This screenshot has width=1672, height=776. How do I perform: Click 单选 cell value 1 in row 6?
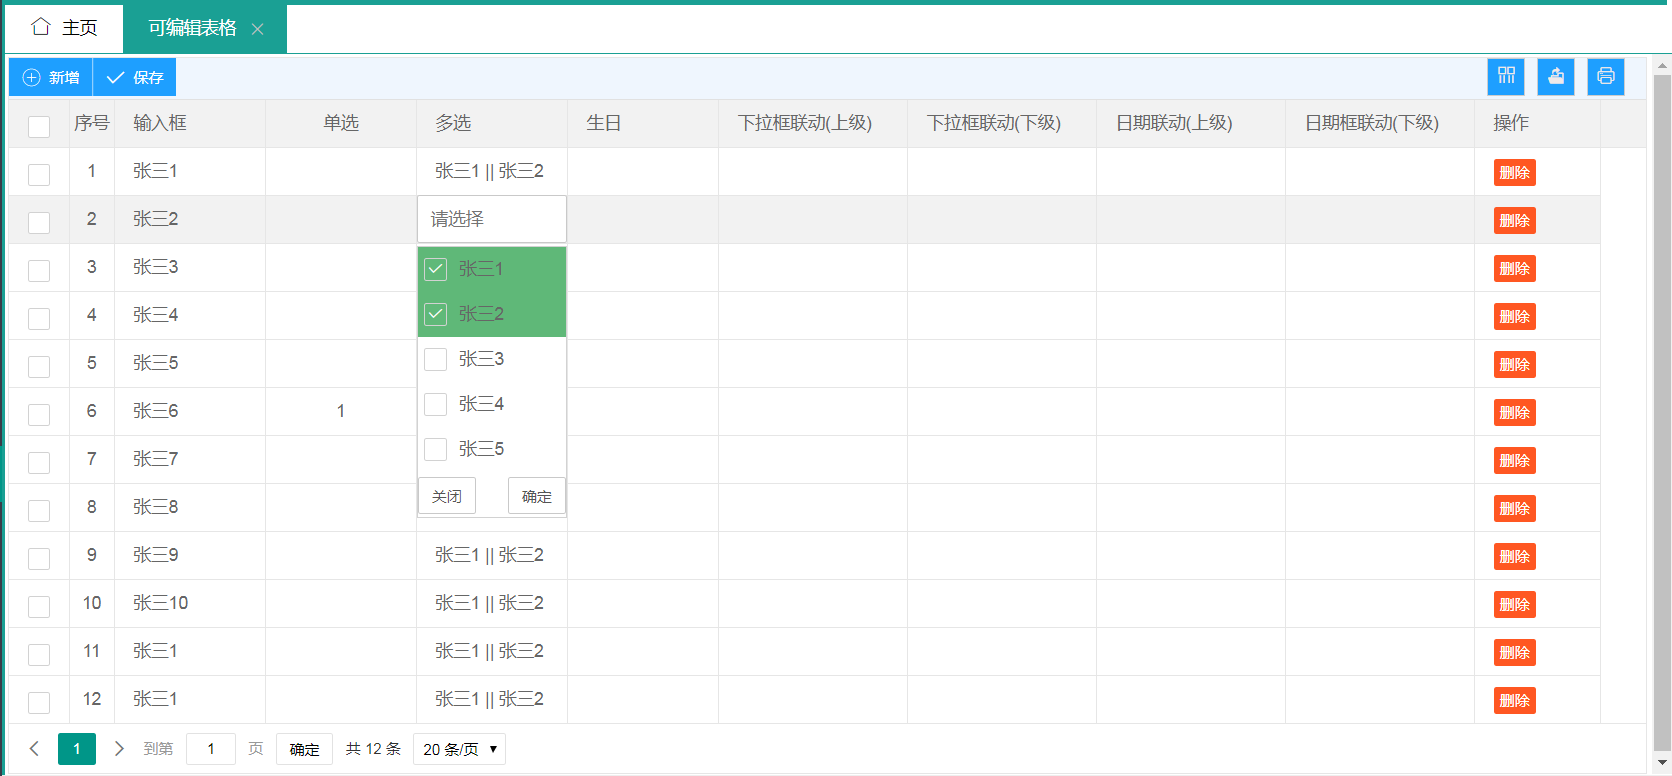point(341,411)
